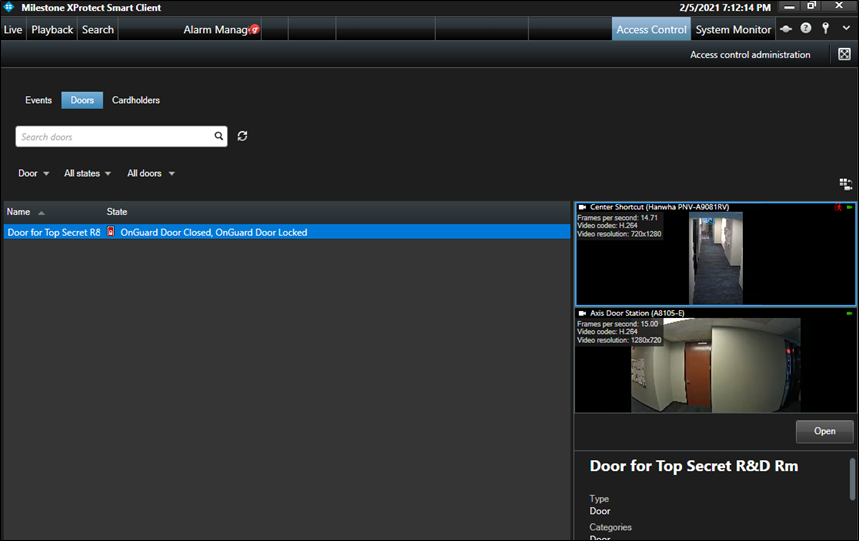Click the Open door button

coord(824,431)
